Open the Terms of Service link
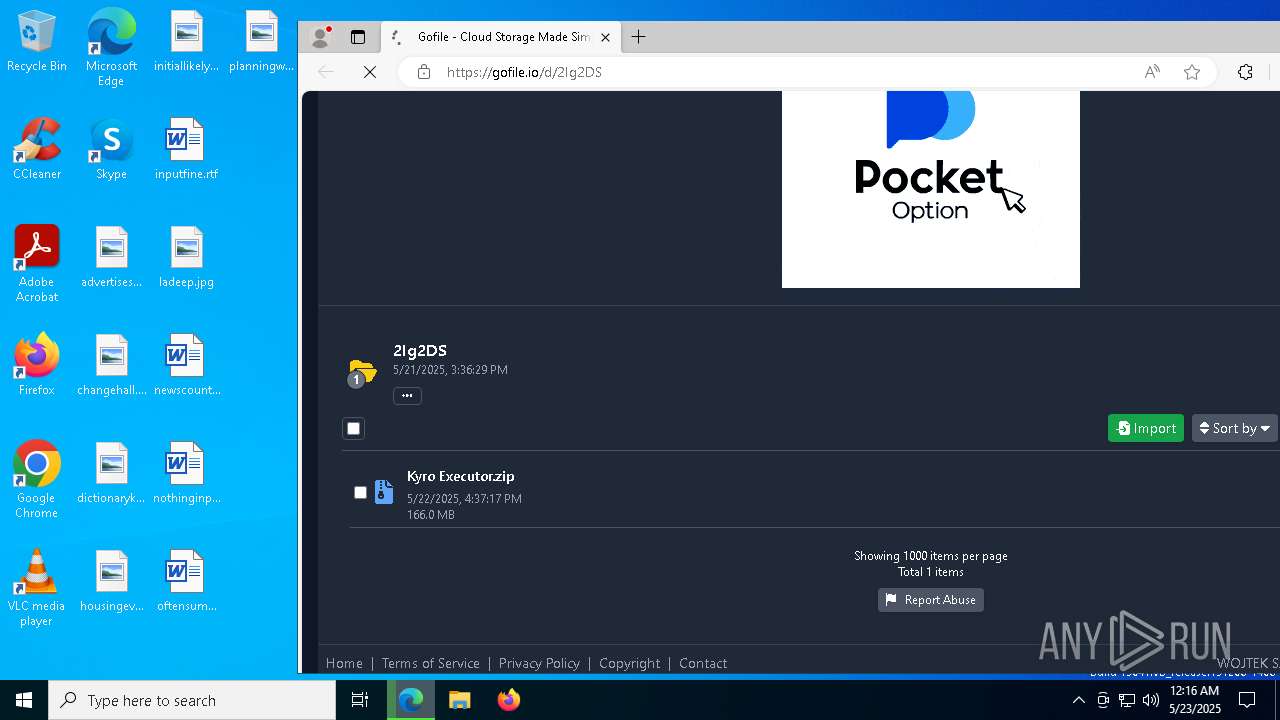 [430, 663]
